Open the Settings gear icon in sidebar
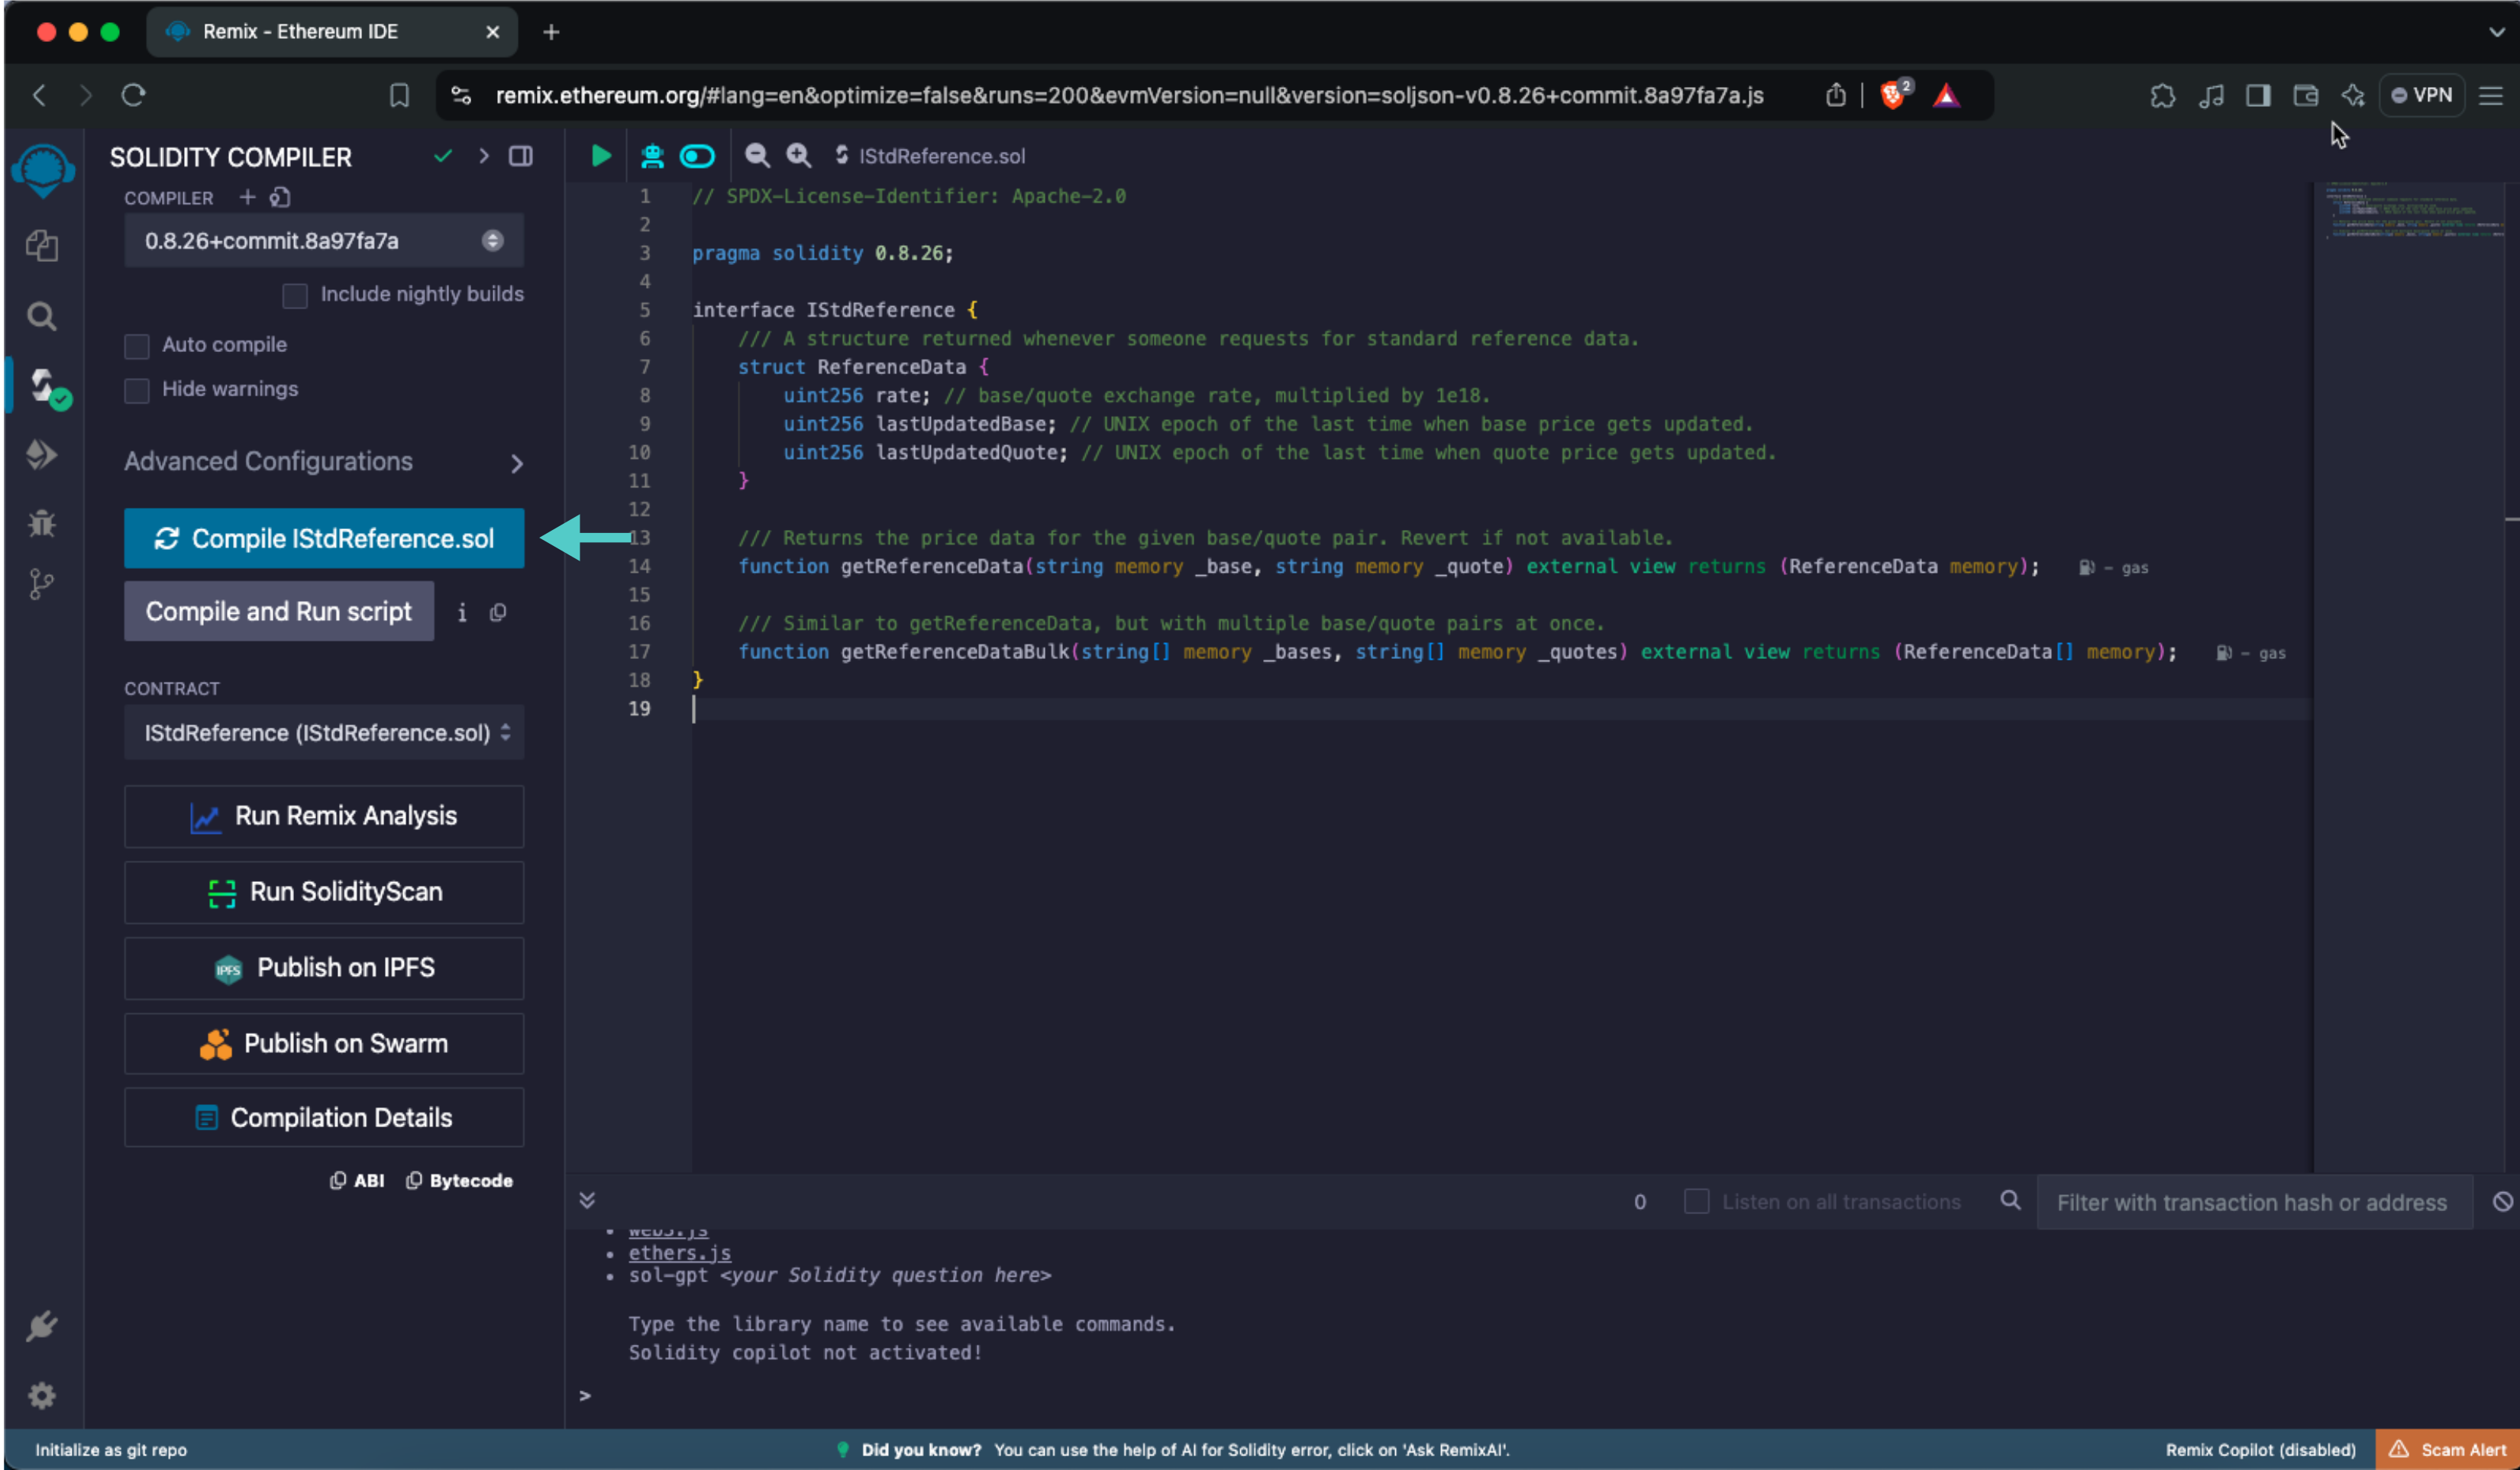 [x=42, y=1395]
